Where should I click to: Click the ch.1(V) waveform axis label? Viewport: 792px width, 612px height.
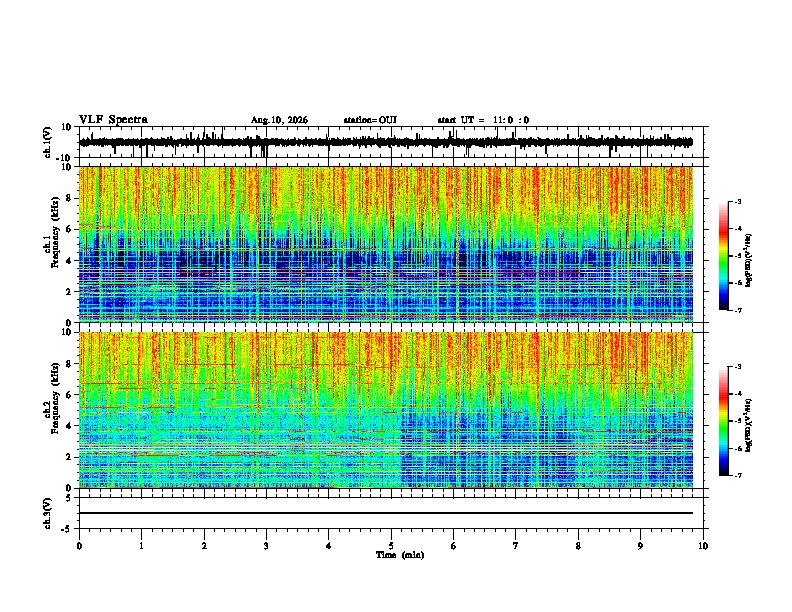click(x=48, y=142)
